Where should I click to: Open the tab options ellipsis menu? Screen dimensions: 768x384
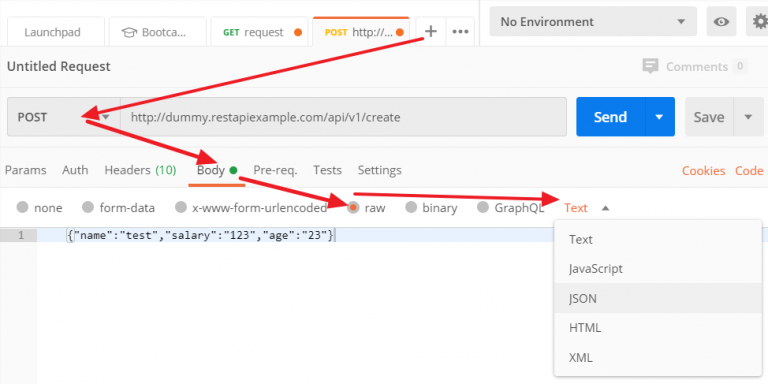click(460, 32)
